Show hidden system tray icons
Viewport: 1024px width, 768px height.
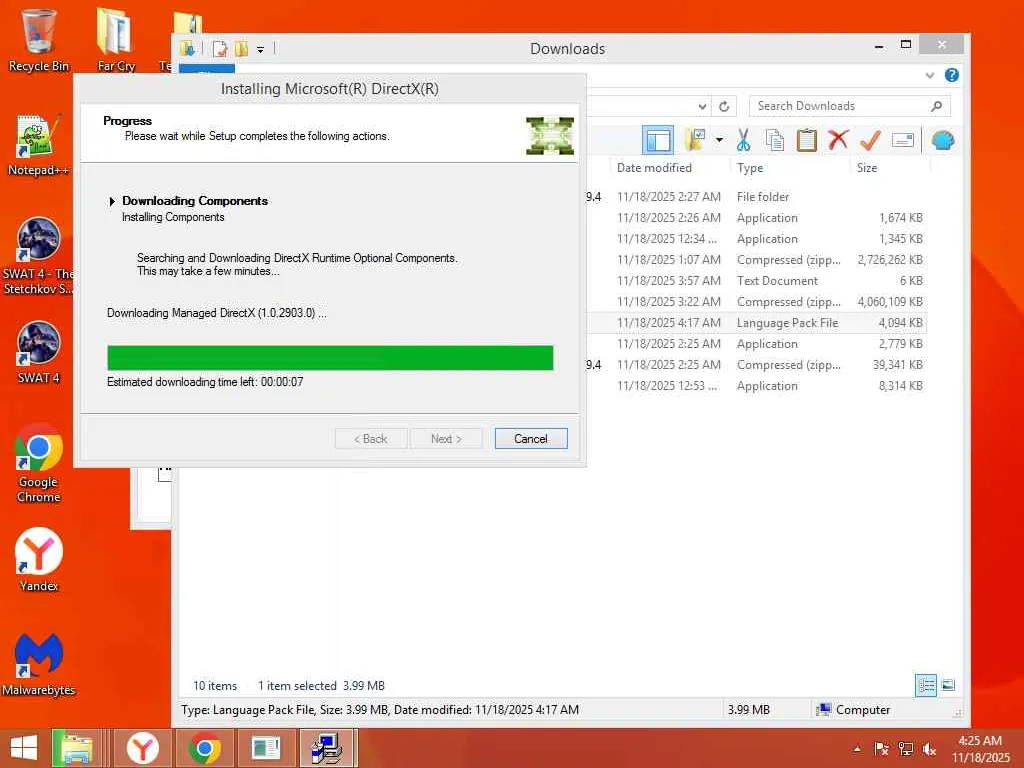pos(857,749)
